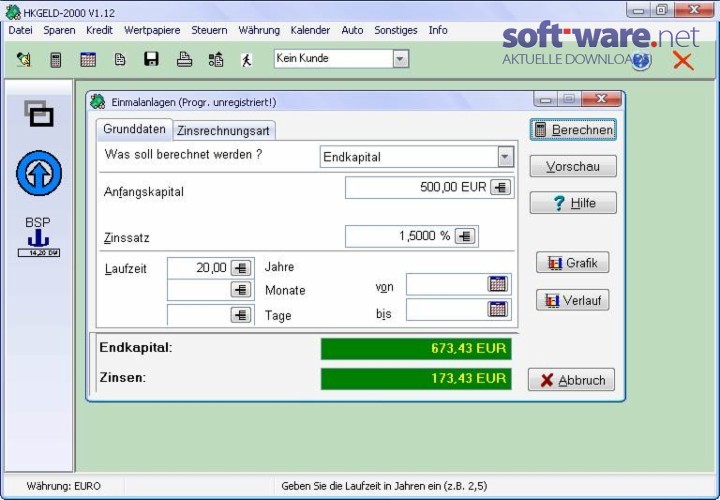Open the Kalender menu
The height and width of the screenshot is (500, 720).
pos(310,30)
